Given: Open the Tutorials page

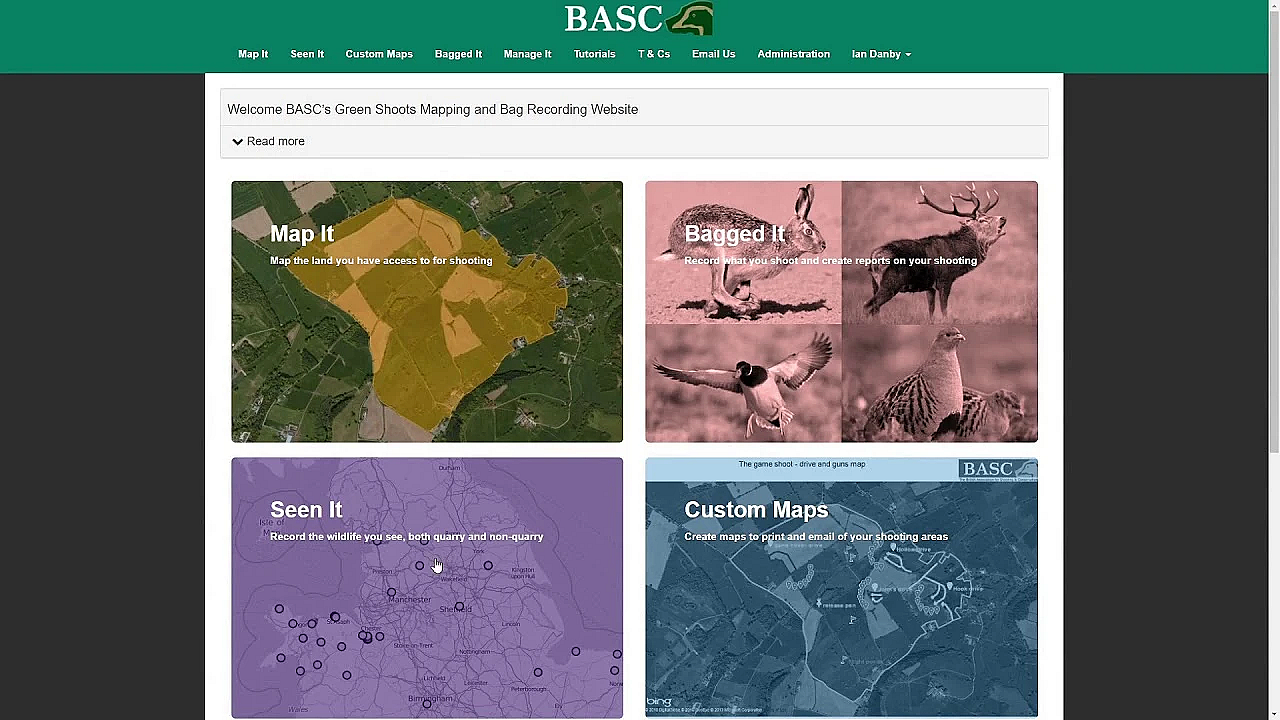Looking at the screenshot, I should (594, 54).
